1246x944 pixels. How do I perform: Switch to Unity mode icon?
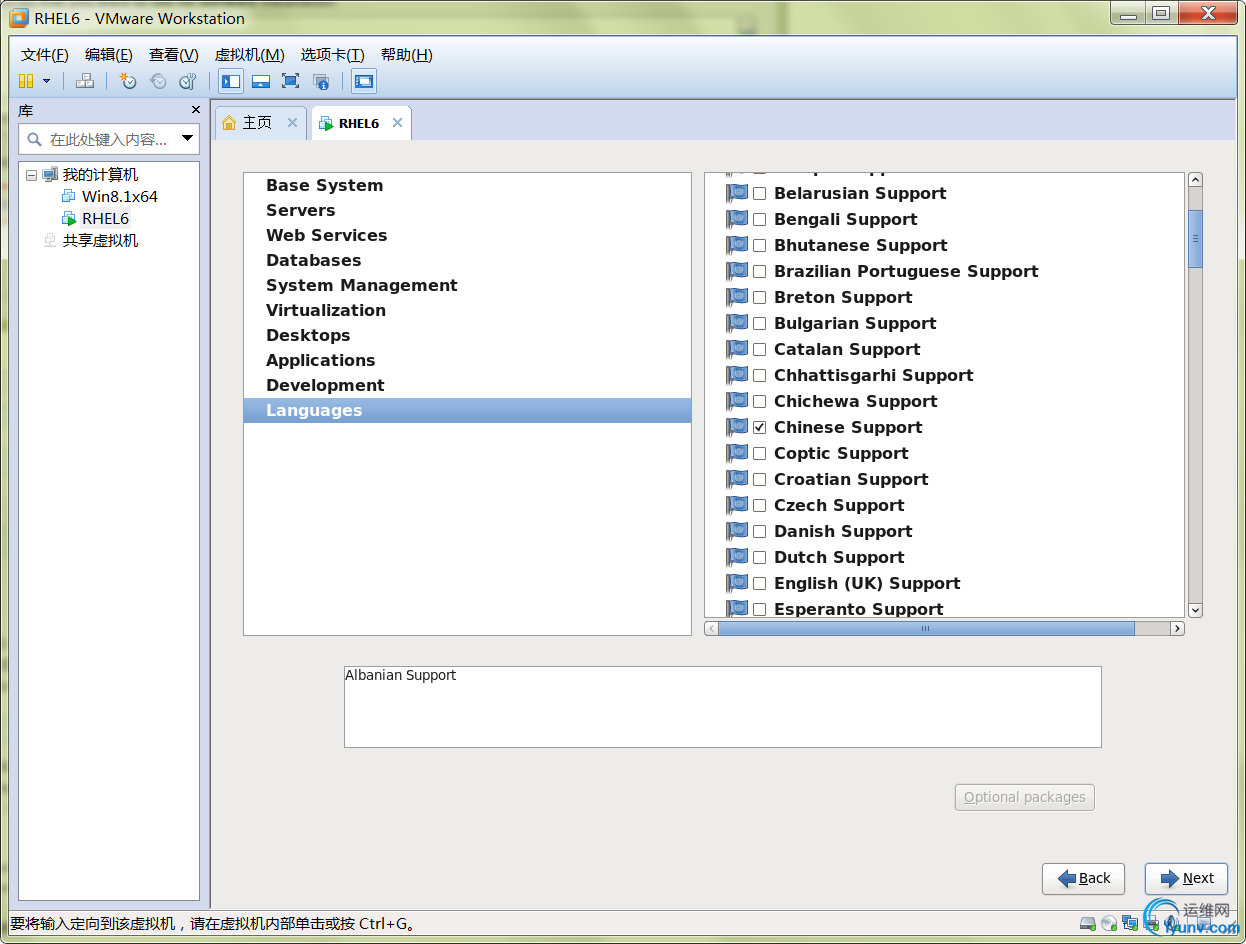coord(321,81)
